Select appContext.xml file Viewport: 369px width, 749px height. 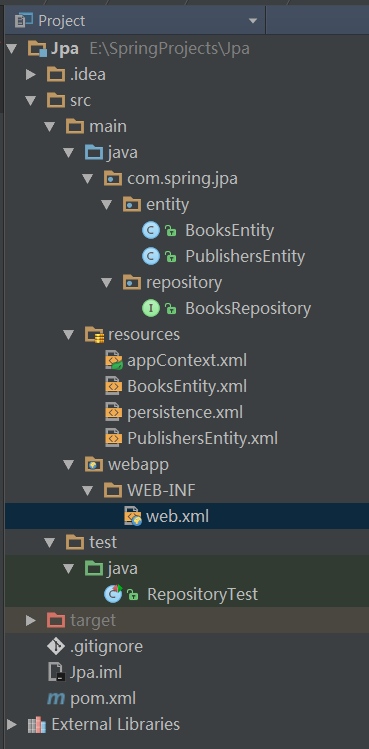pos(187,361)
